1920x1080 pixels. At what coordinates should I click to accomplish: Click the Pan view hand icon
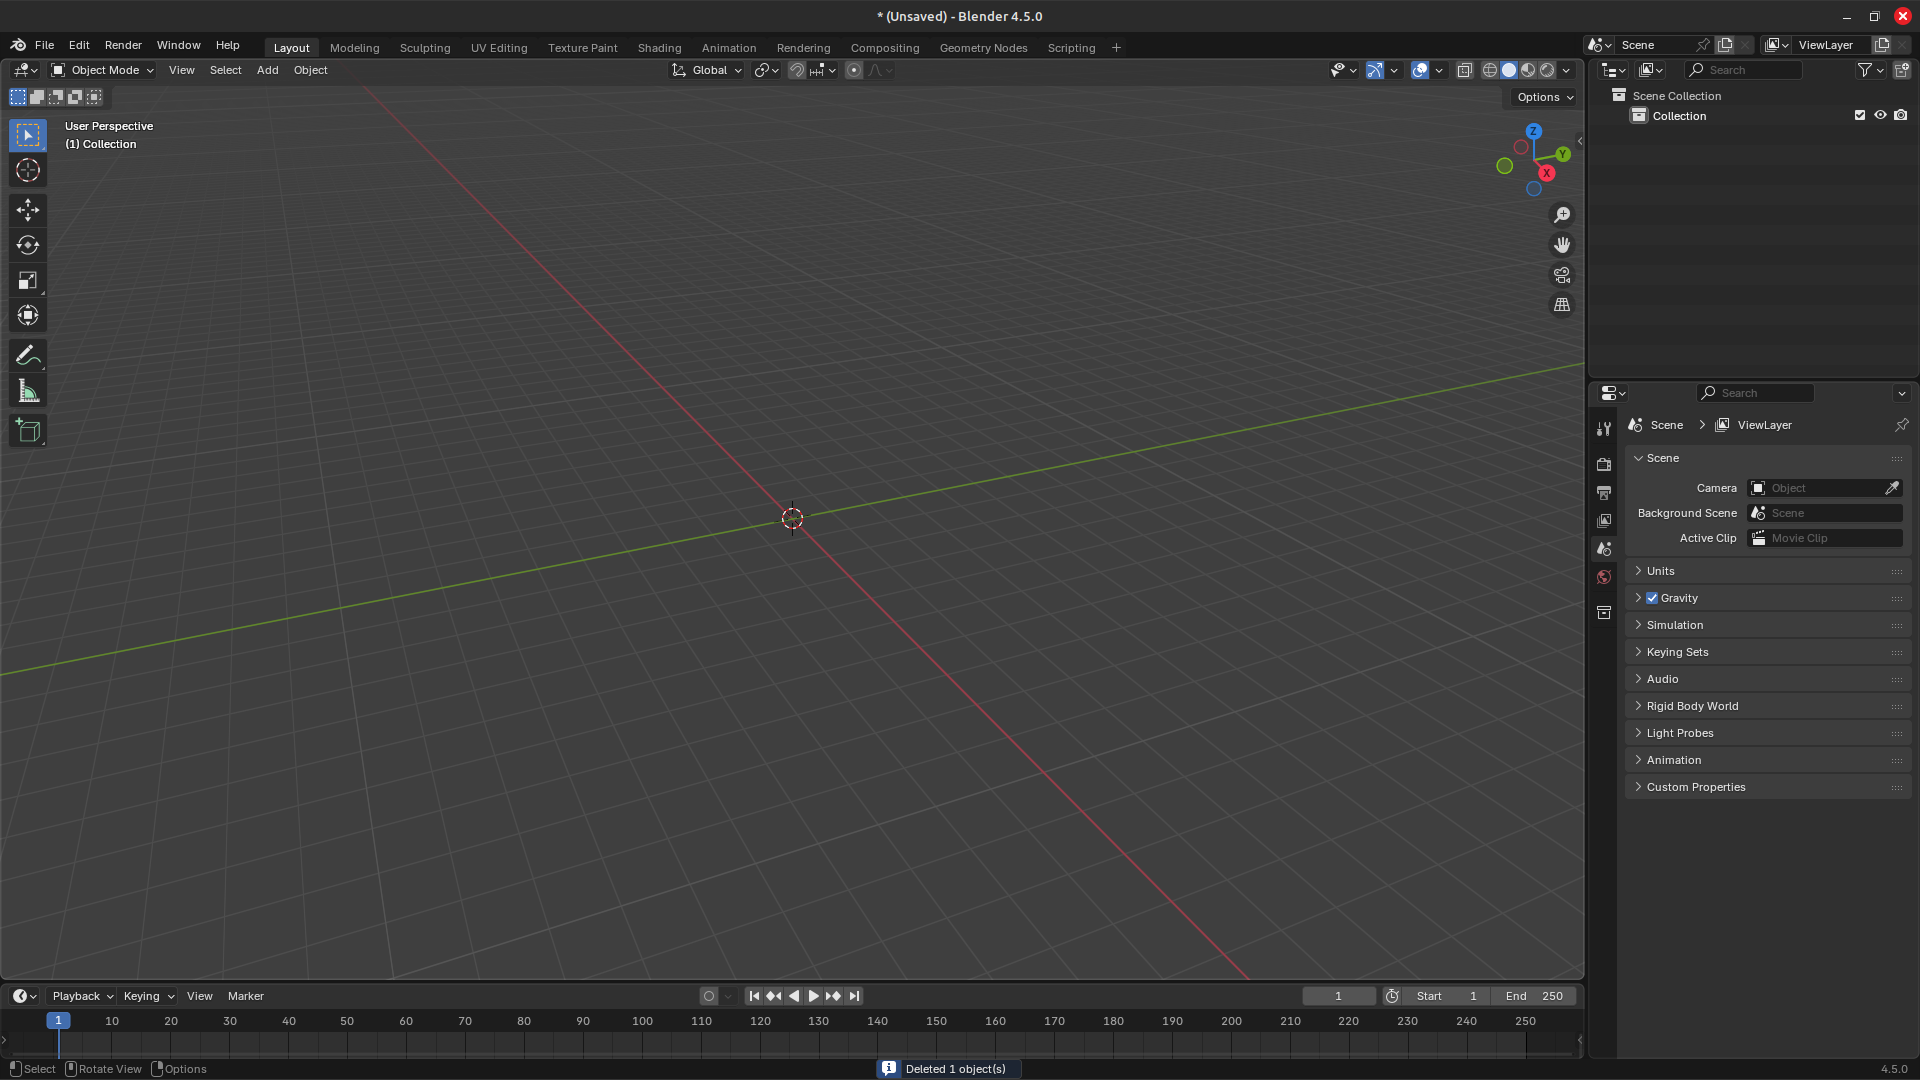pos(1562,245)
